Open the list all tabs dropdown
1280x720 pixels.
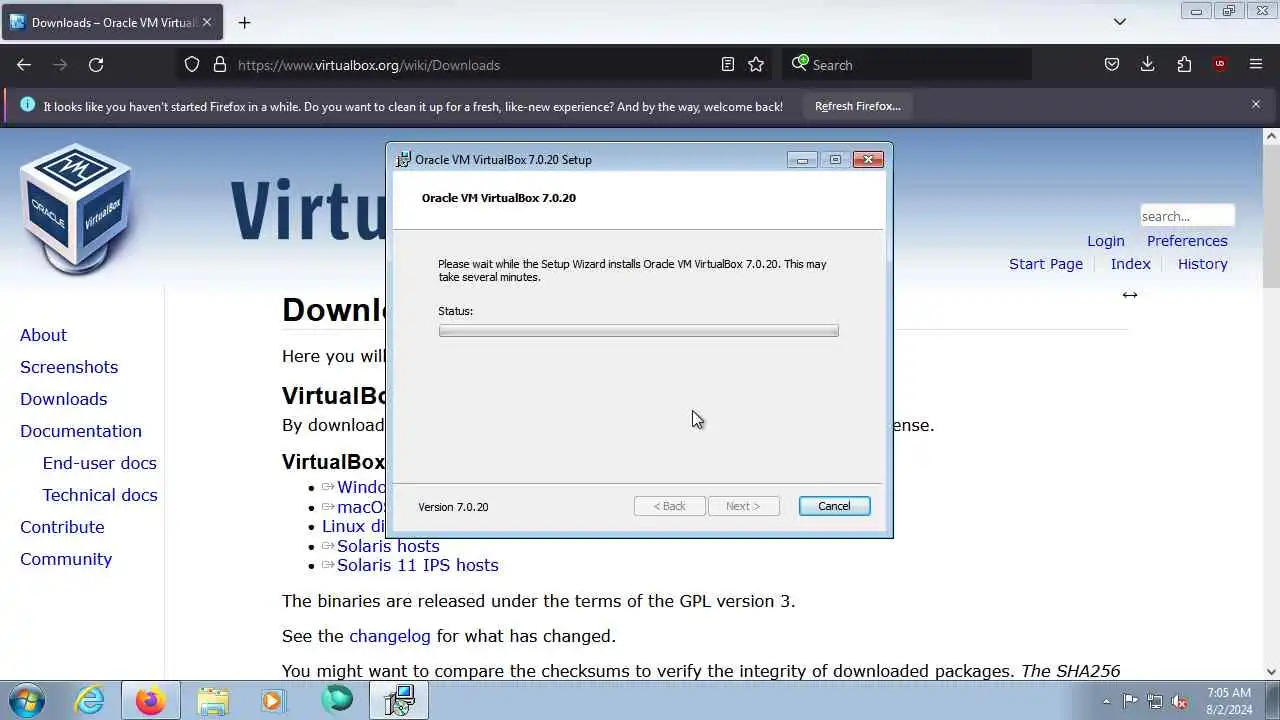[x=1120, y=22]
